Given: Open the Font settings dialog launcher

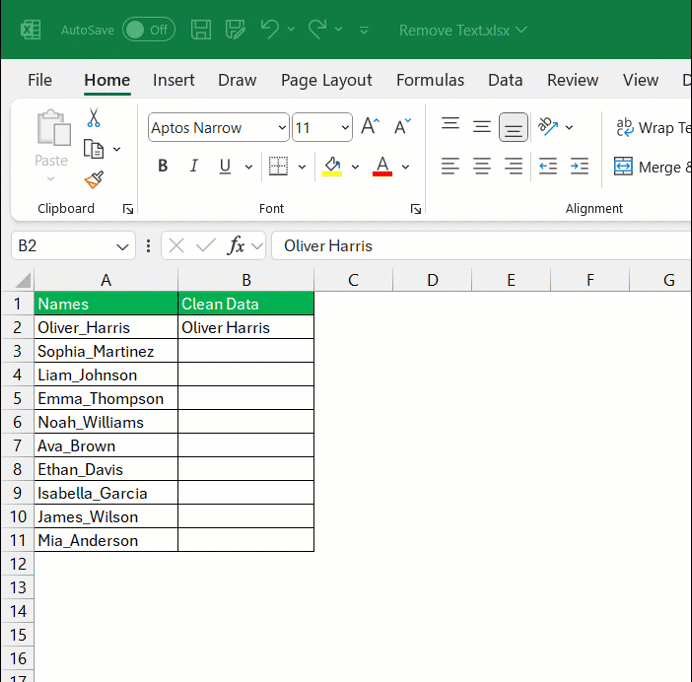Looking at the screenshot, I should [x=416, y=209].
